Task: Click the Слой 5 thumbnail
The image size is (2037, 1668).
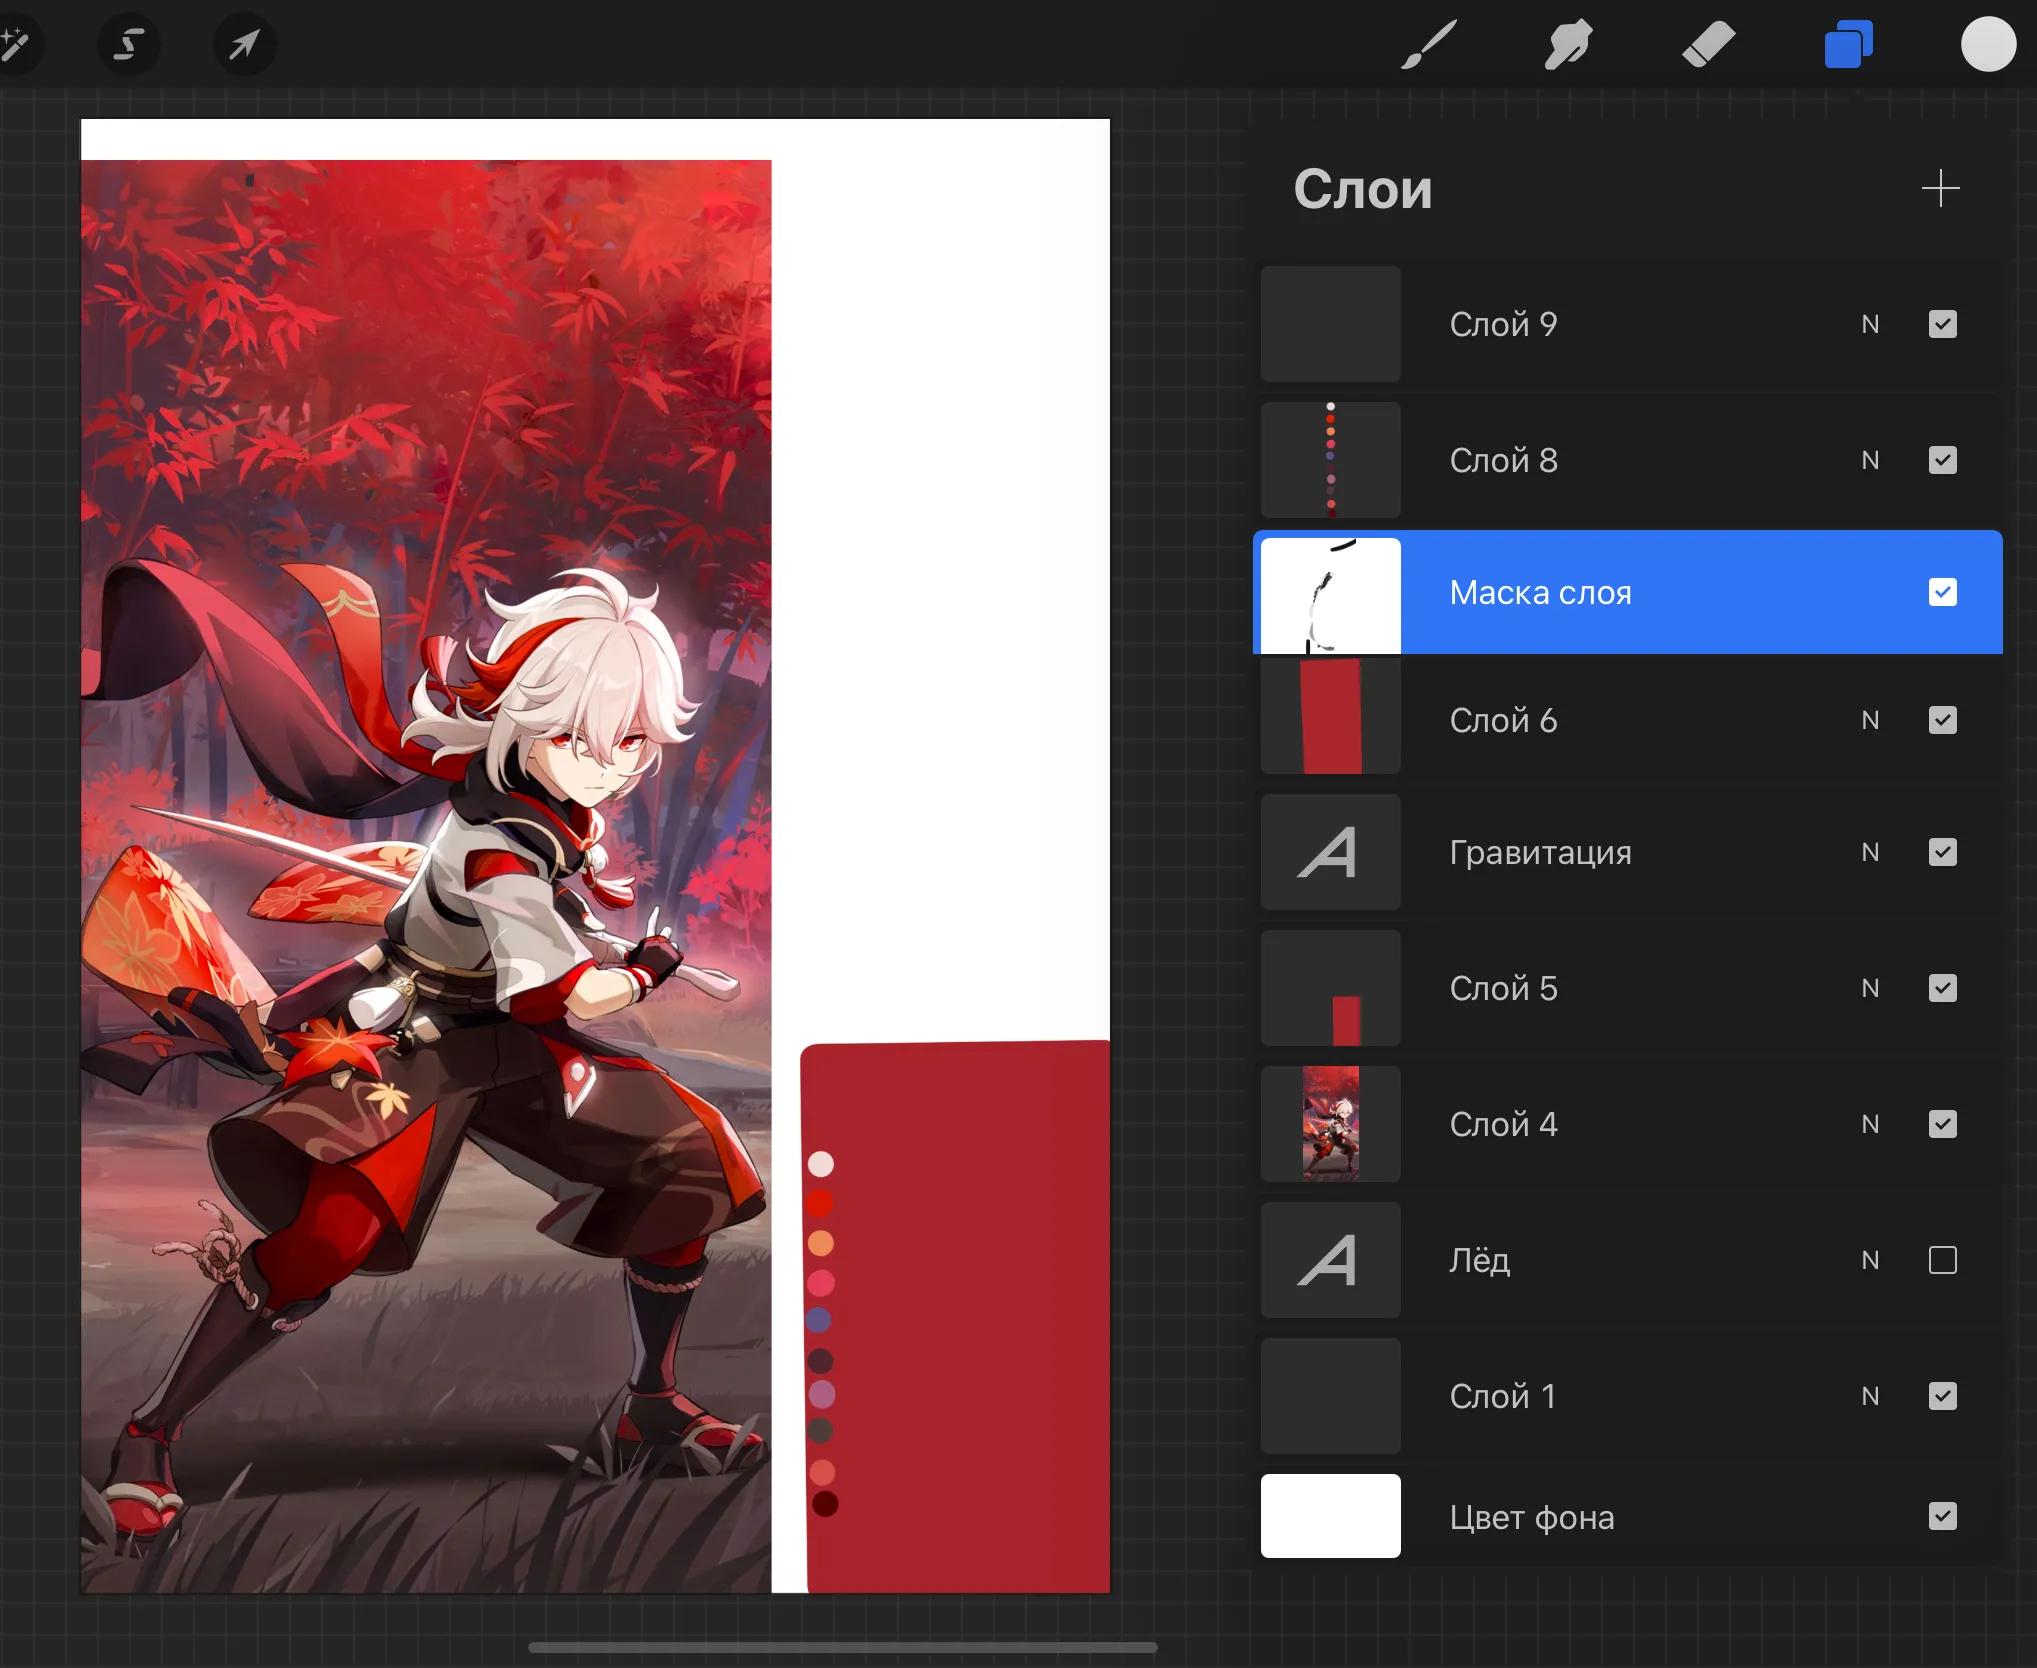Action: click(x=1330, y=988)
